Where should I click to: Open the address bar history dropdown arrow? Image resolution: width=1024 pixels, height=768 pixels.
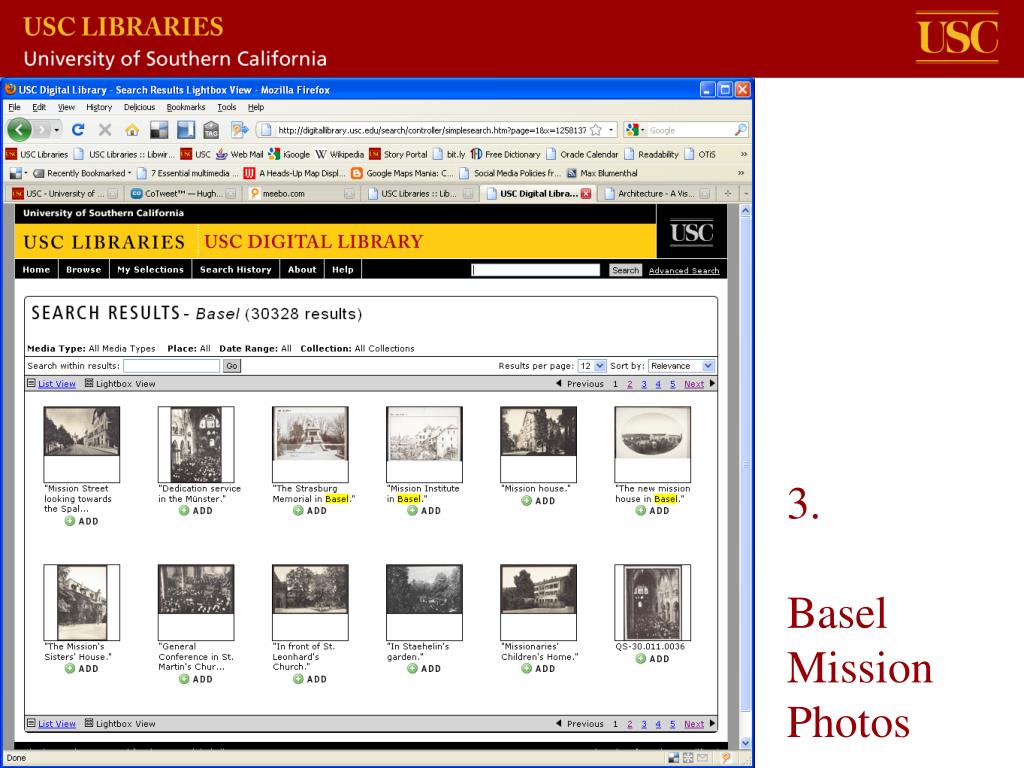[x=611, y=130]
